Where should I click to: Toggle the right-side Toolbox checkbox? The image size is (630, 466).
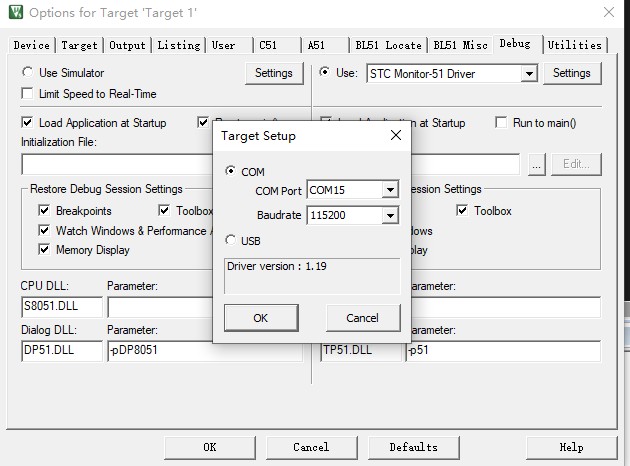462,210
